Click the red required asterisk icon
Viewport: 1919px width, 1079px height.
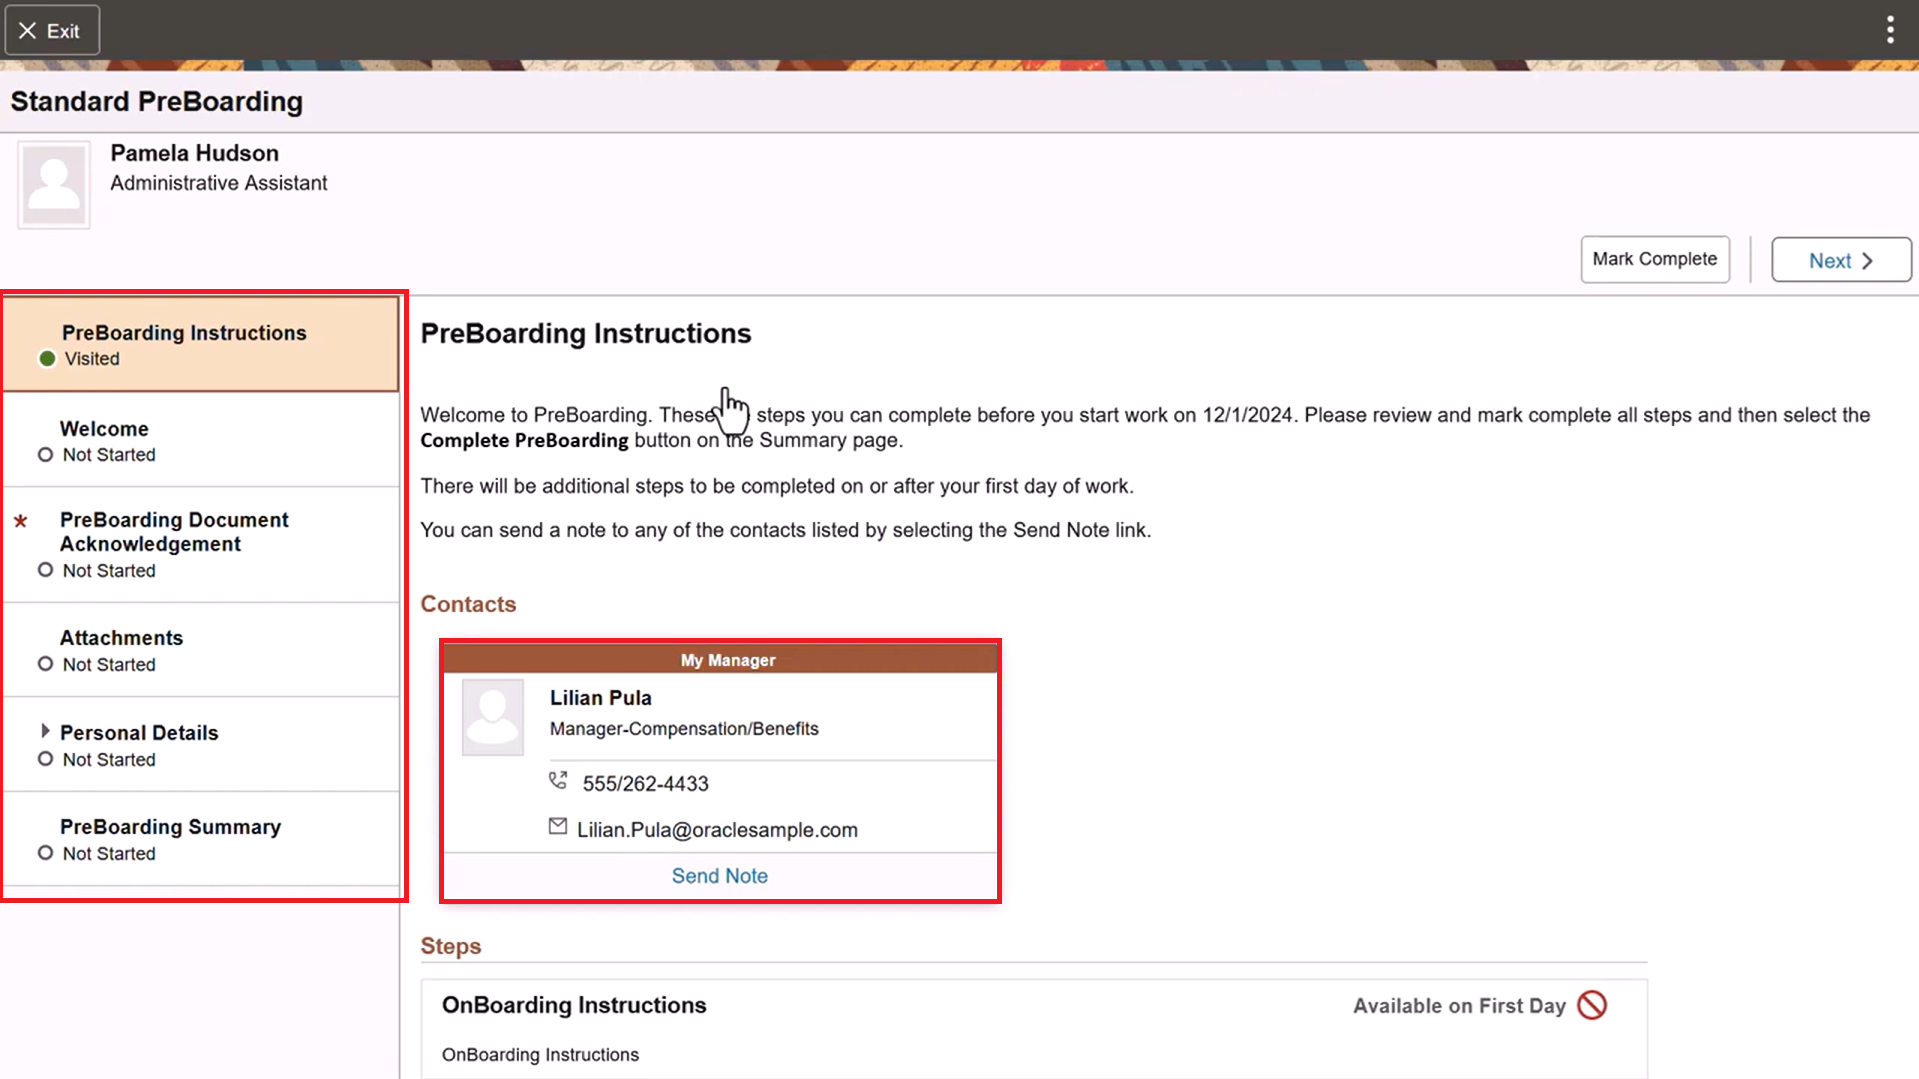(20, 521)
